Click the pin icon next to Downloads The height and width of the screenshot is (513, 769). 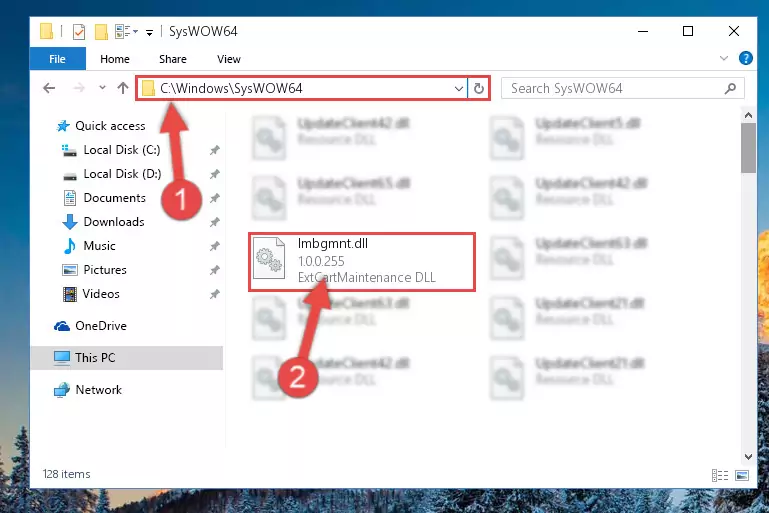point(215,222)
